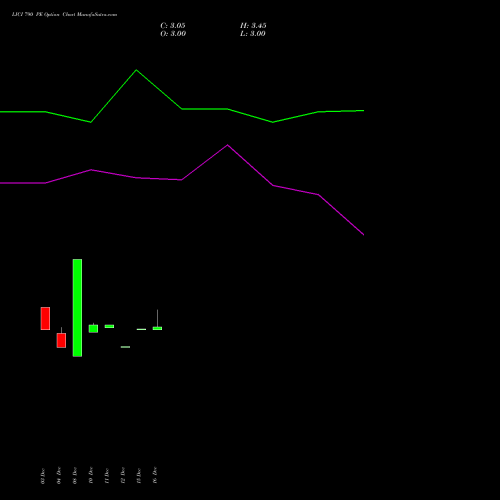This screenshot has height=500, width=500.
Task: Click the L: 3.00 low value
Action: pos(253,34)
